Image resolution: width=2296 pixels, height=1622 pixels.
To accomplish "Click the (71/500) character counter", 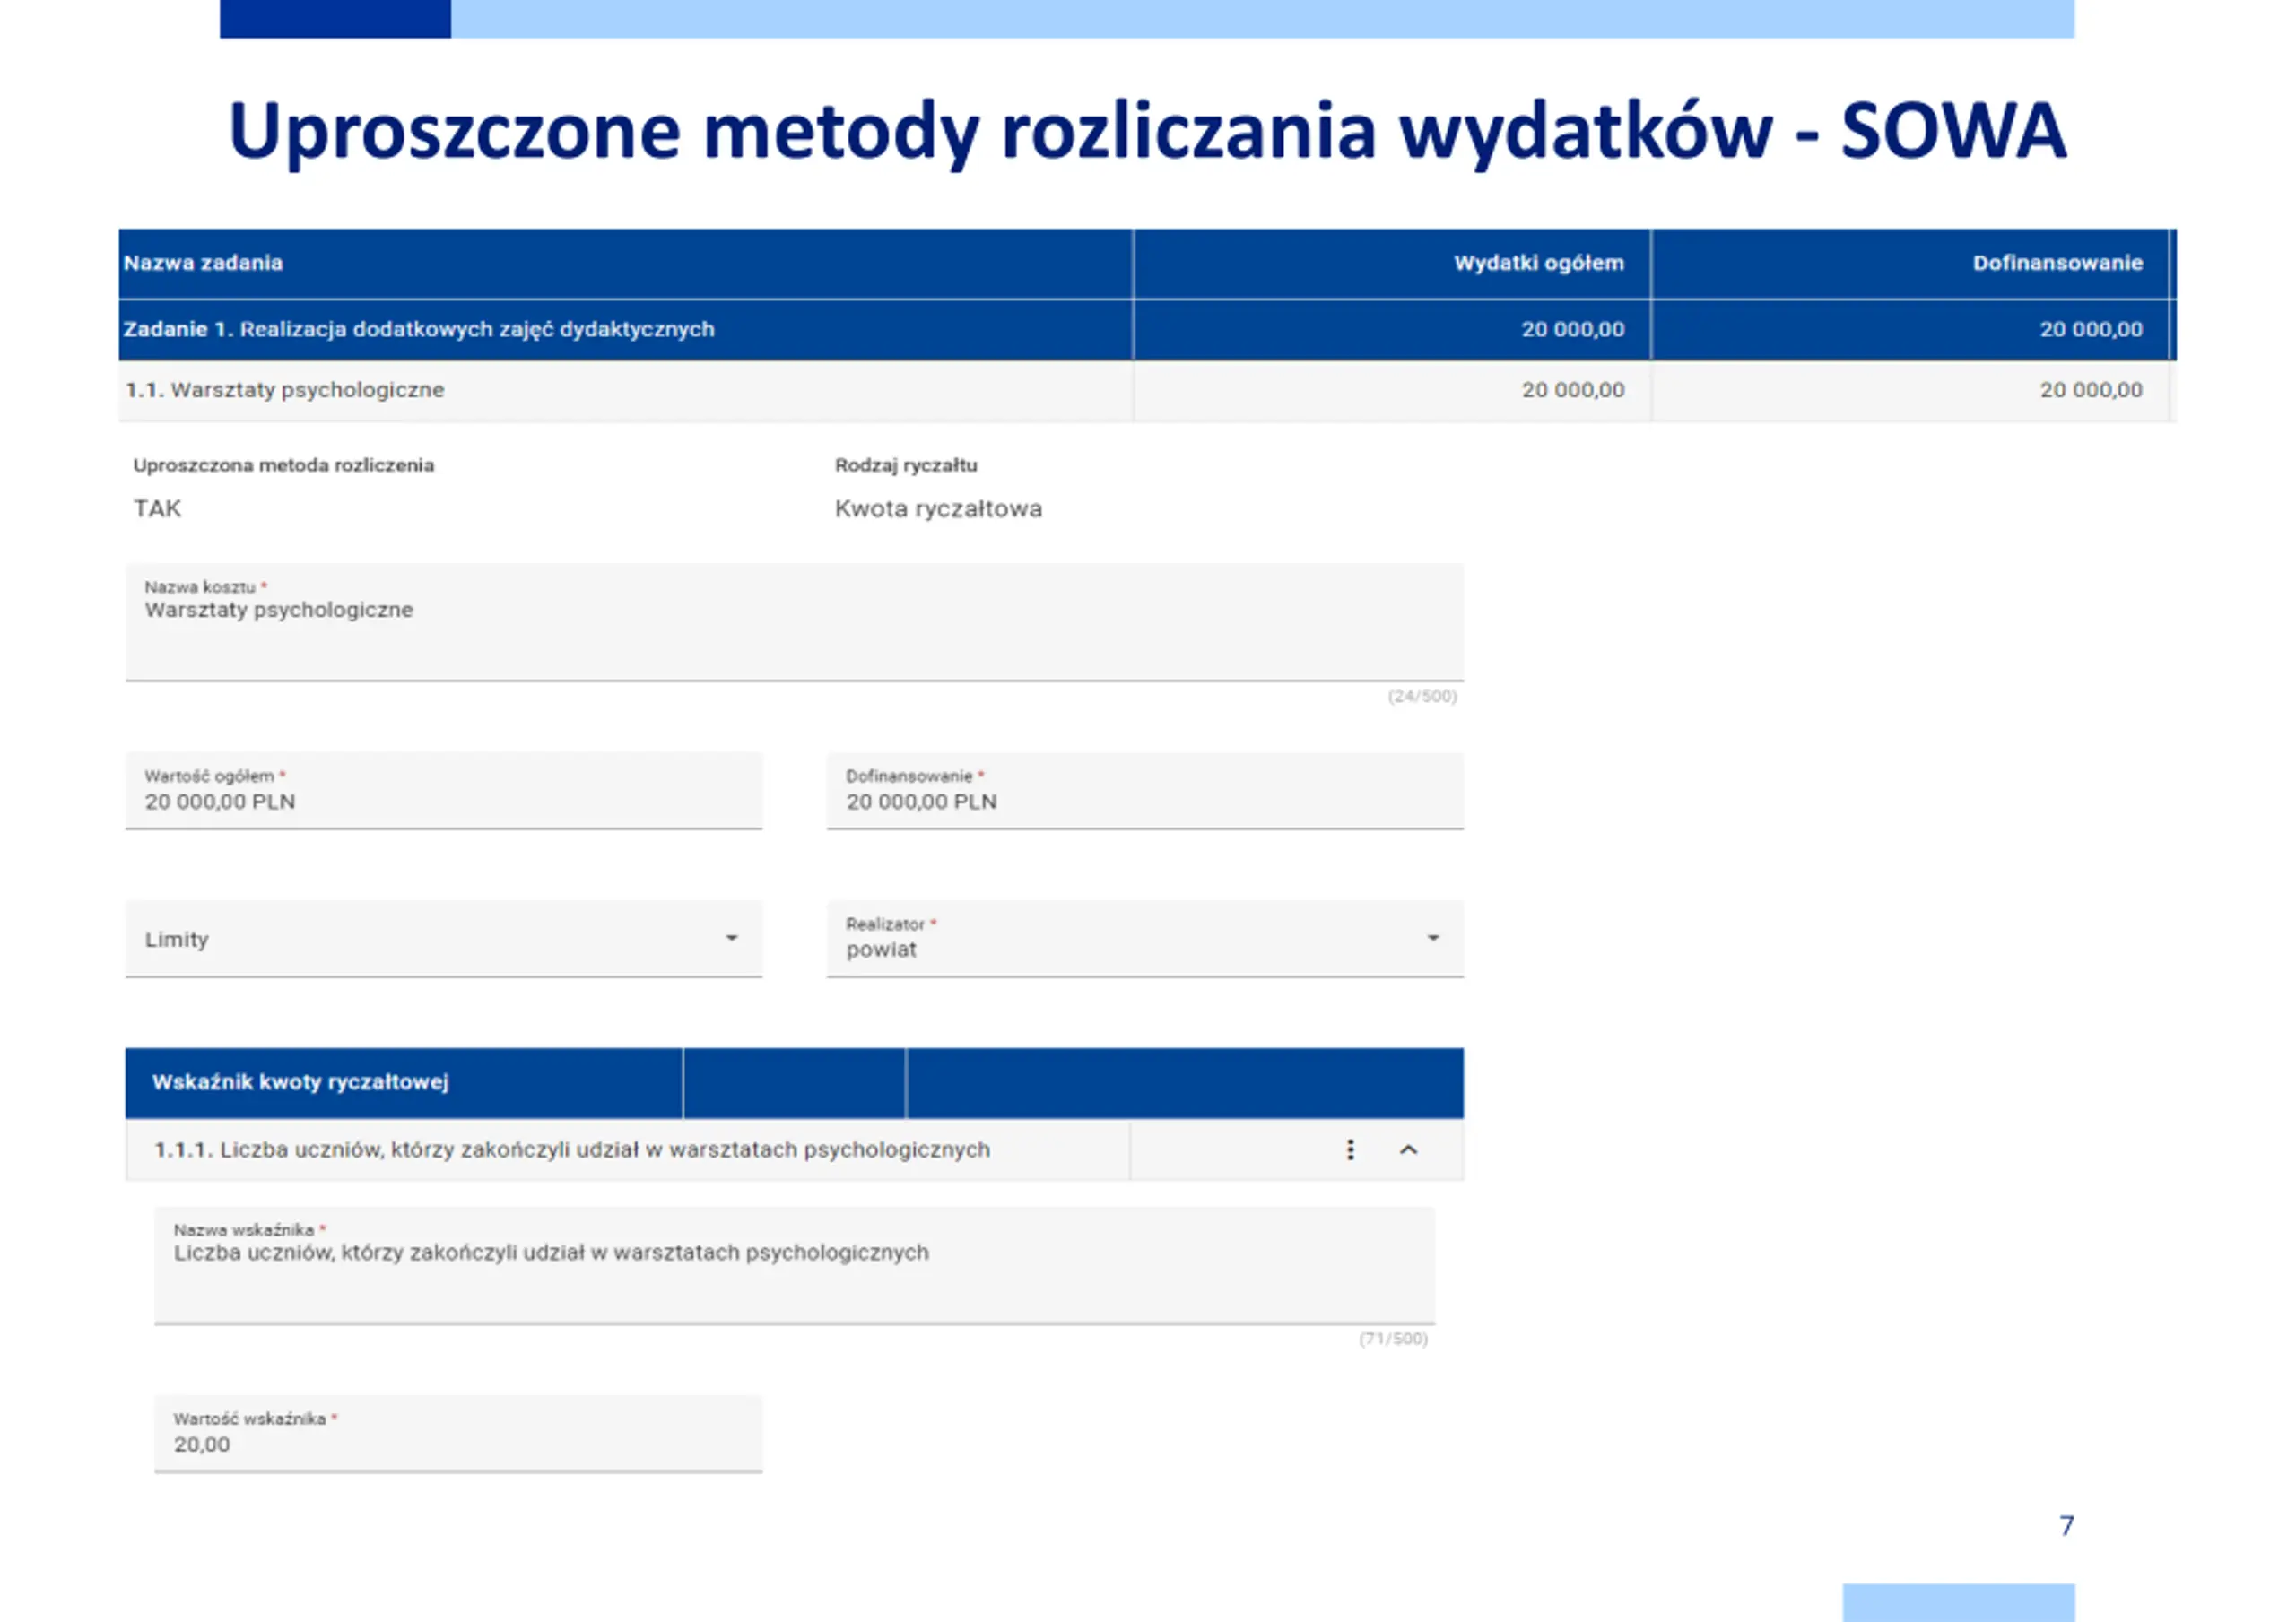I will (1393, 1339).
